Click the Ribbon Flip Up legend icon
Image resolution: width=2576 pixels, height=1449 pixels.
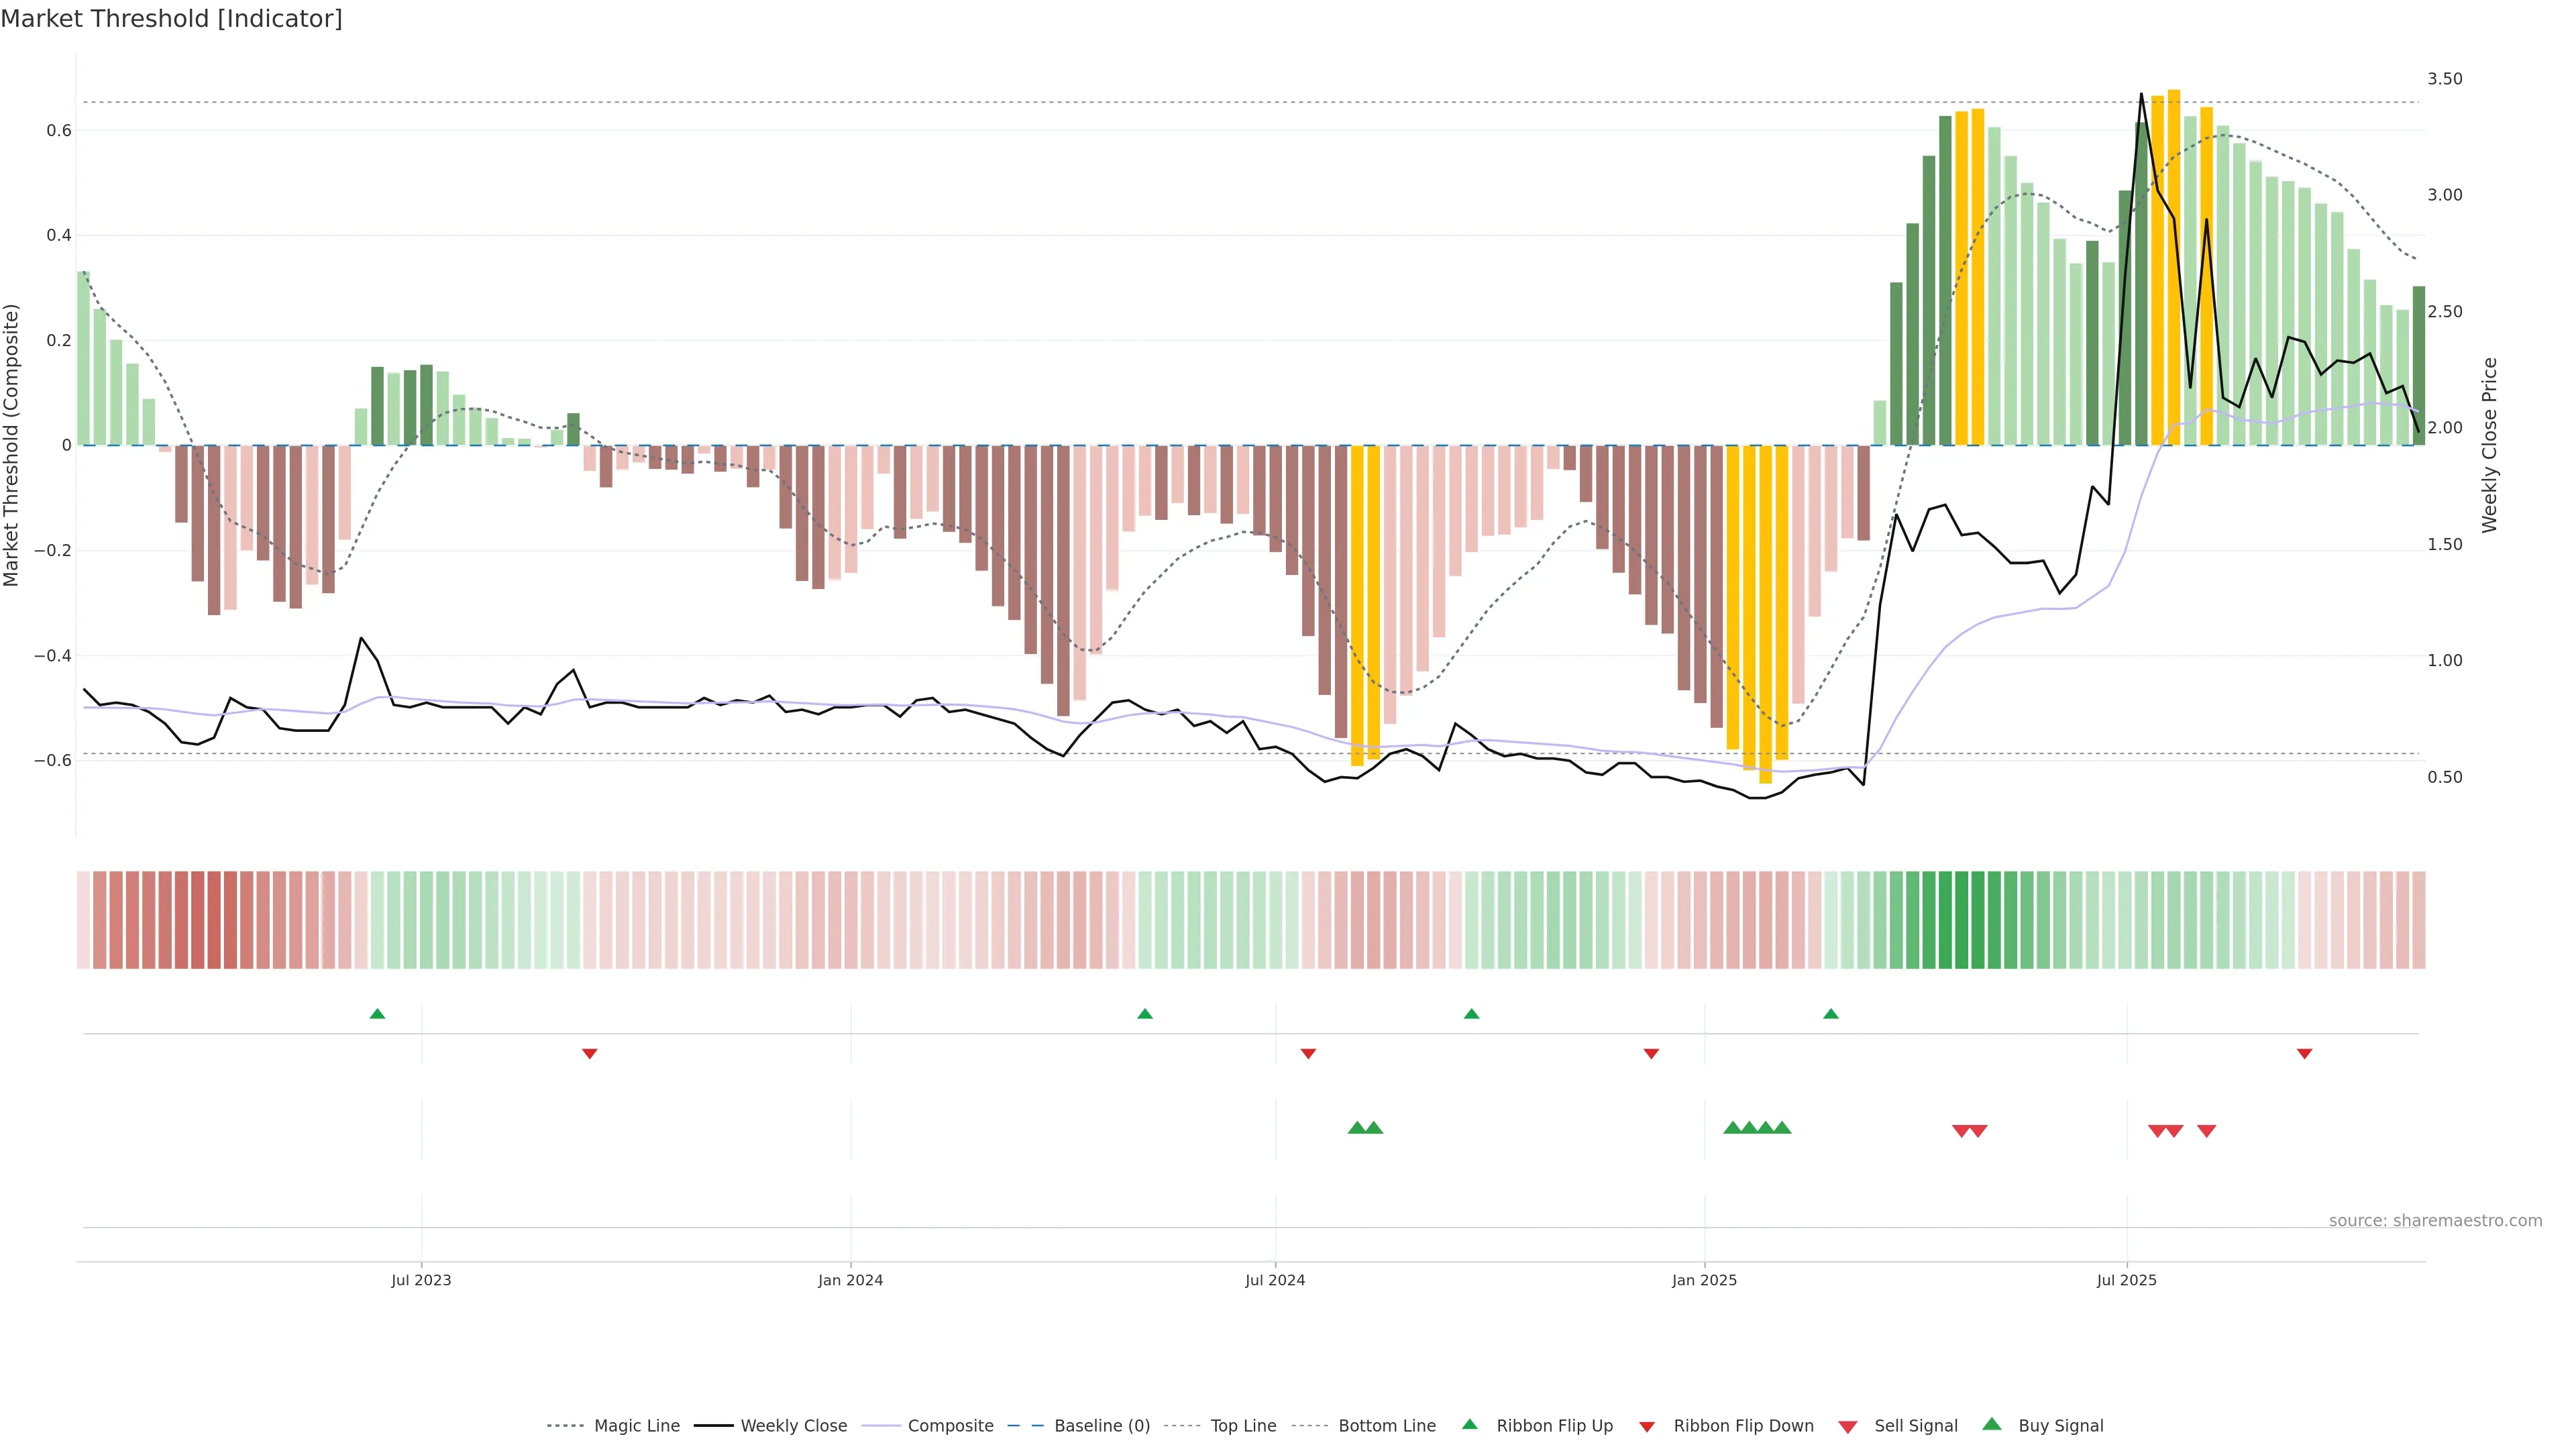coord(1469,1424)
